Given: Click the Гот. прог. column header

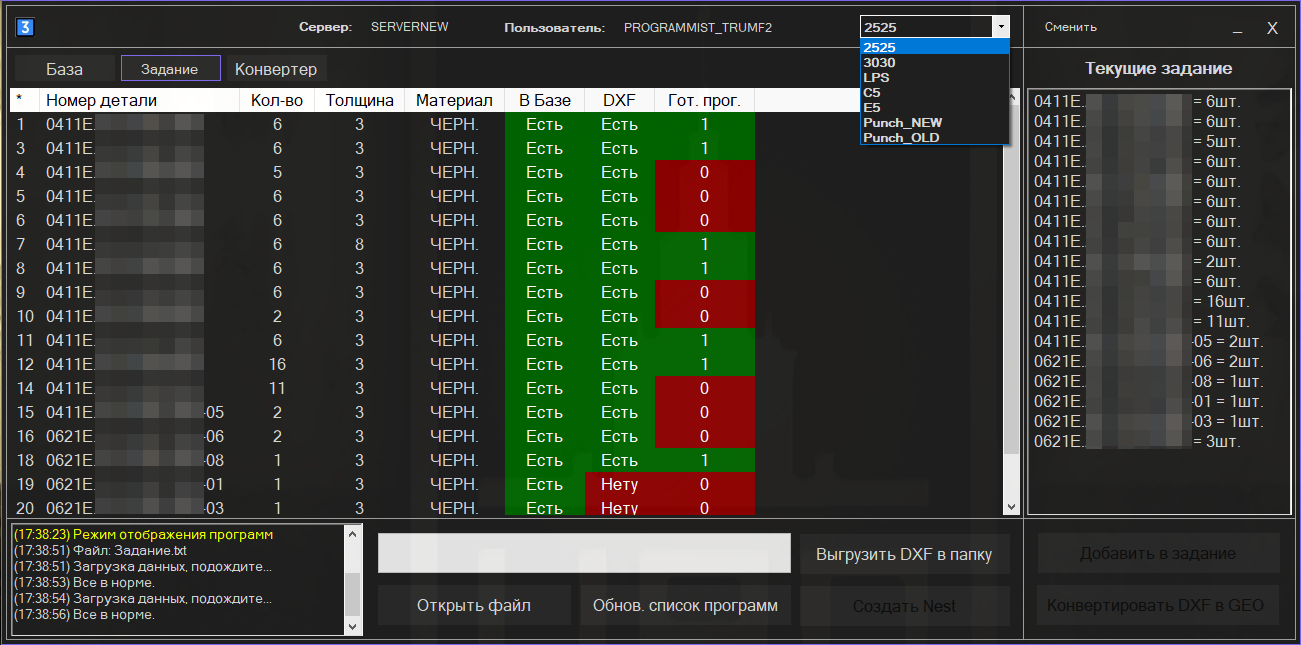Looking at the screenshot, I should coord(704,100).
